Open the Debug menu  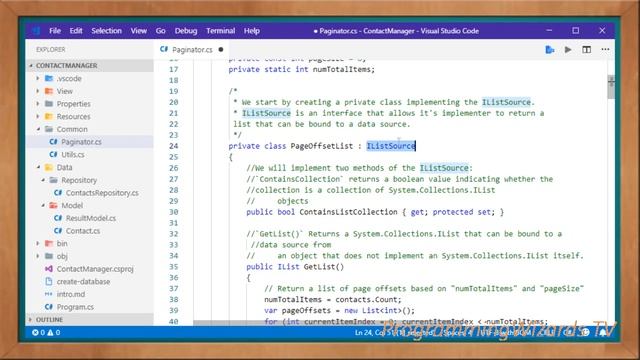tap(186, 31)
